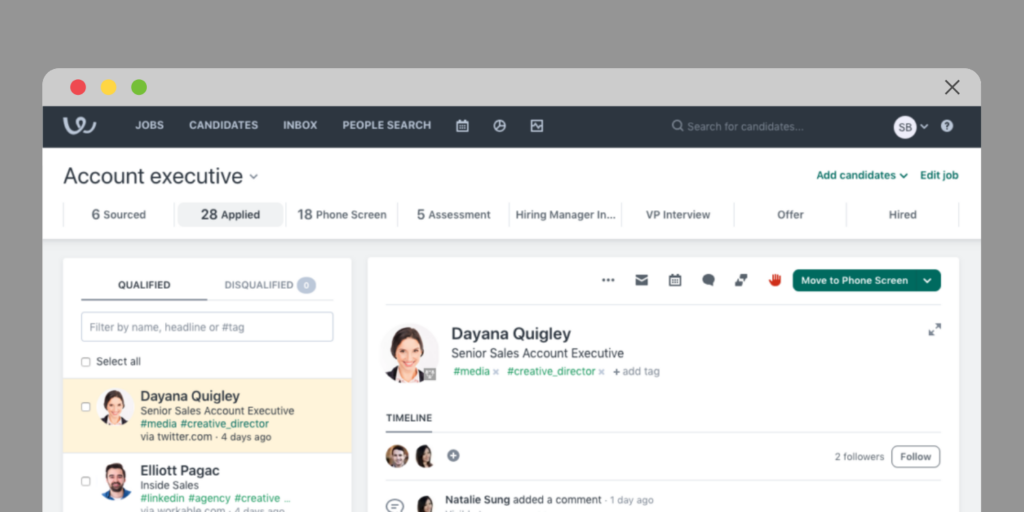Click the help question mark icon

coord(946,126)
